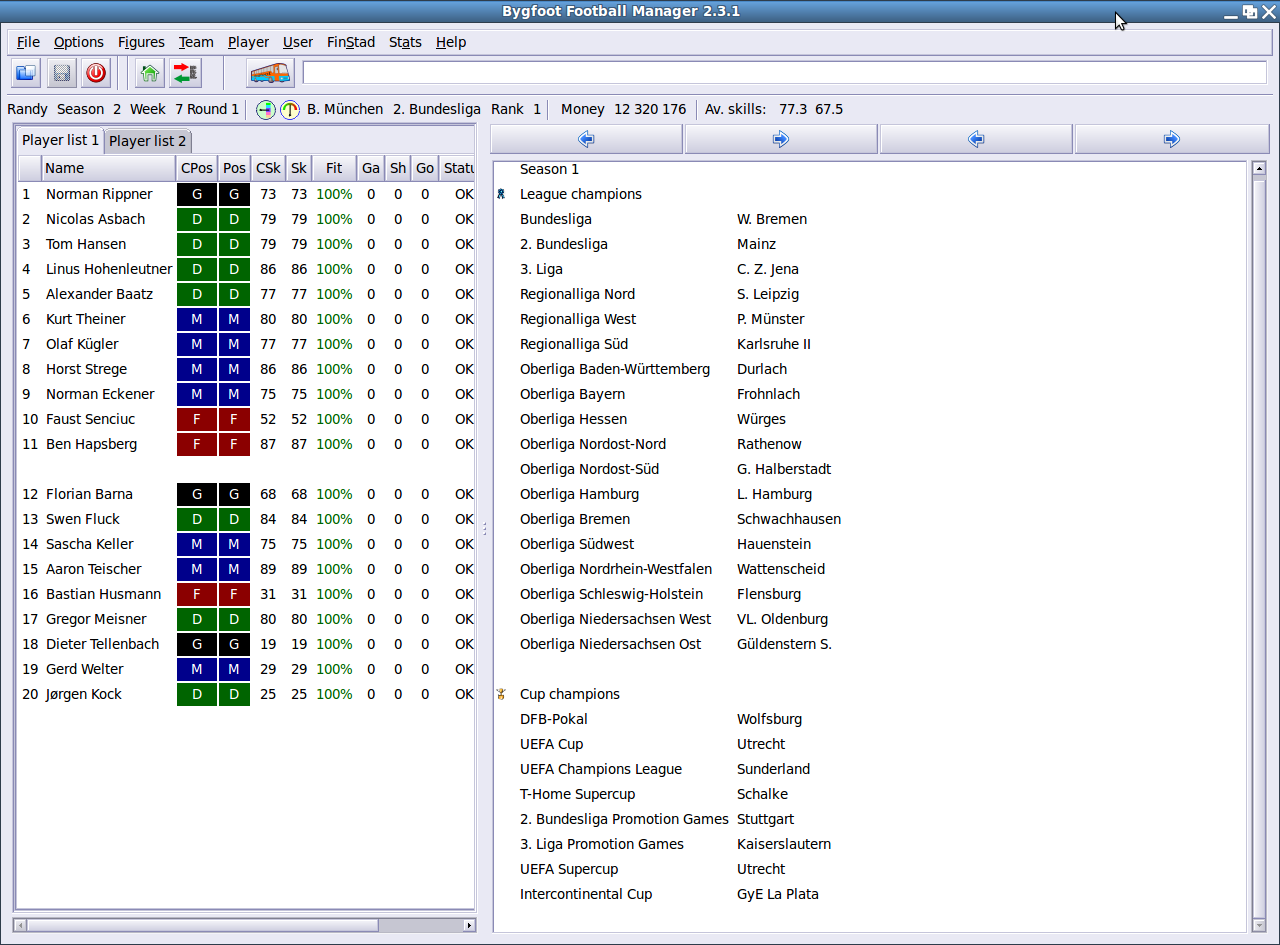Click the Bundesliga champion W. Bremen
Viewport: 1280px width, 945px height.
pos(772,219)
